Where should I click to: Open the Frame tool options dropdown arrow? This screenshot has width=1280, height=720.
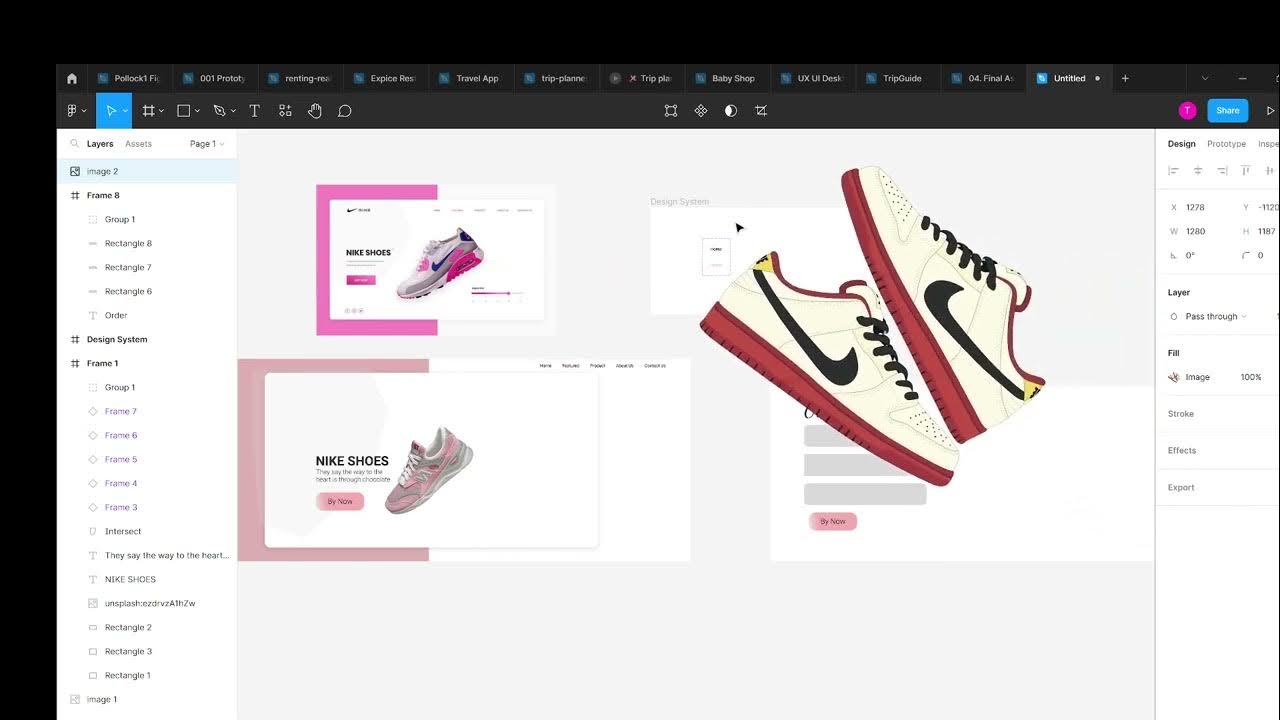pos(162,111)
